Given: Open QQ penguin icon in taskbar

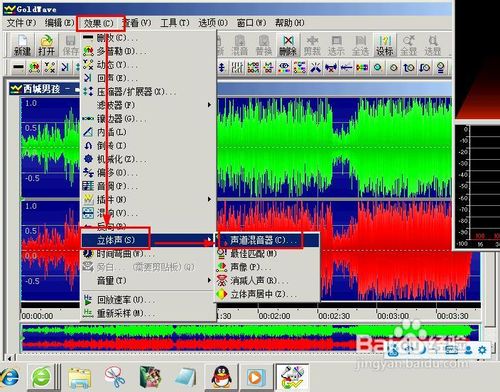Looking at the screenshot, I should [x=221, y=377].
